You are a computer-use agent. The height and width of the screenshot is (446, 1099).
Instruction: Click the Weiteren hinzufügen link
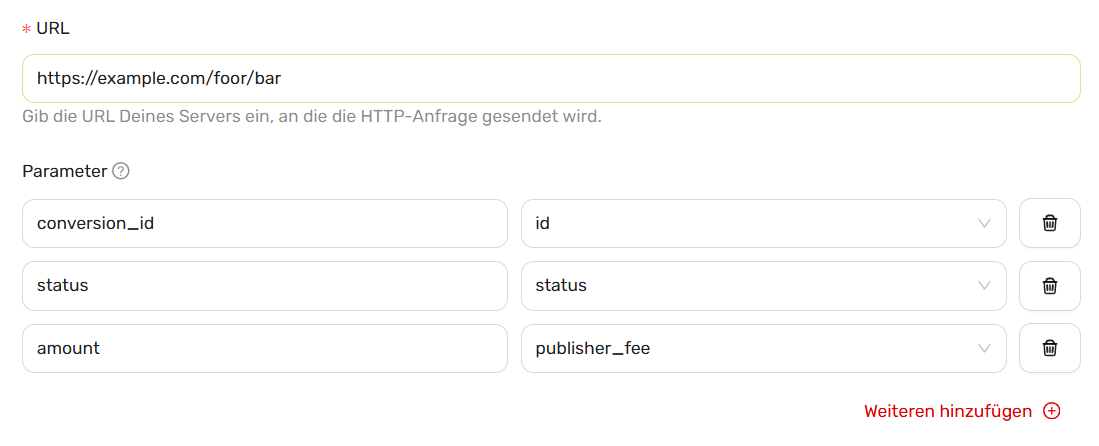(948, 411)
